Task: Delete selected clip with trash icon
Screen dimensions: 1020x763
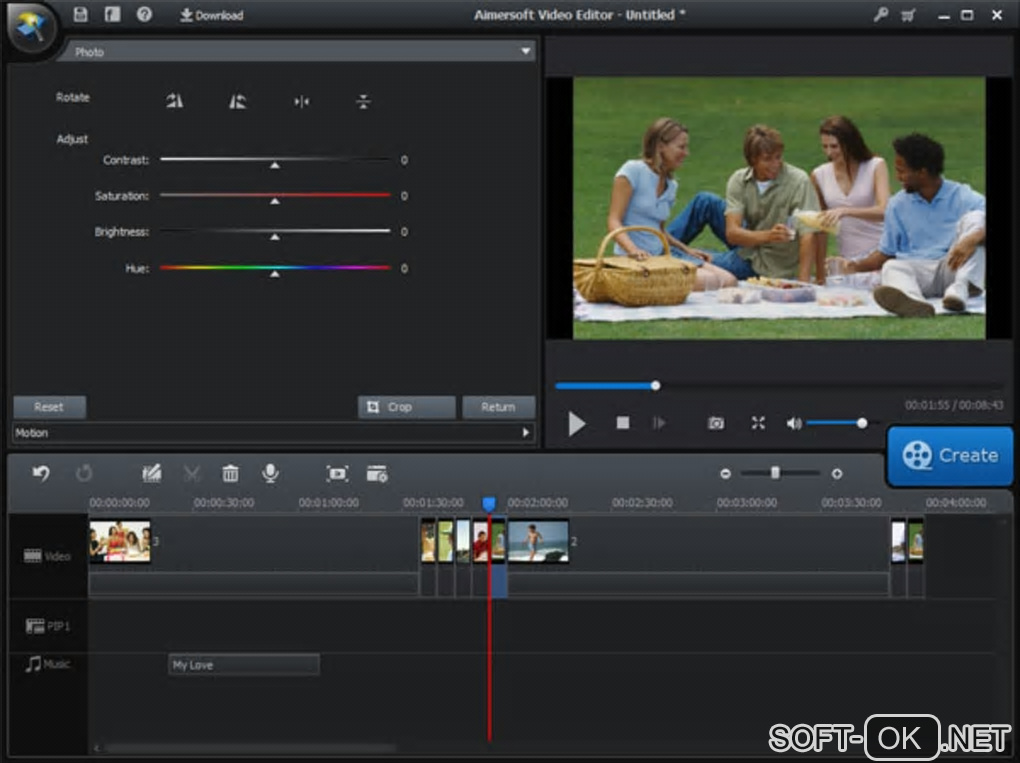Action: pyautogui.click(x=230, y=473)
